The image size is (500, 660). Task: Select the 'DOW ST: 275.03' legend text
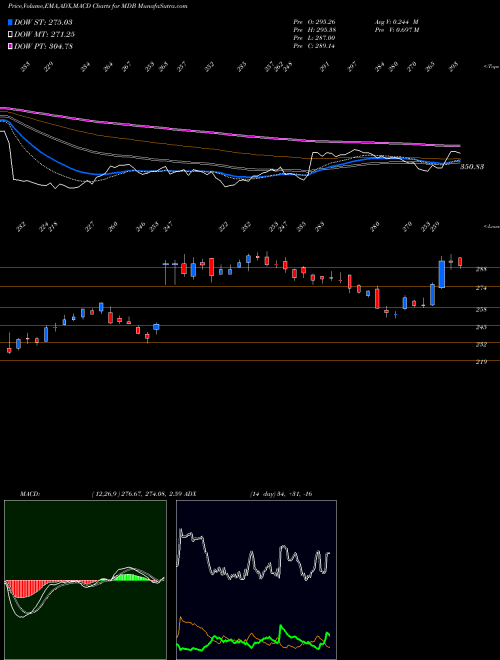click(x=43, y=22)
